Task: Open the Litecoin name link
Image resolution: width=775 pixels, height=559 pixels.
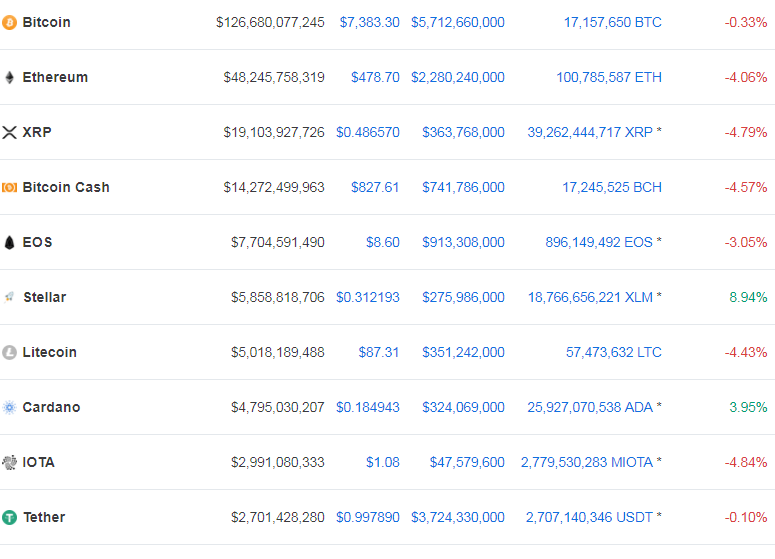Action: pyautogui.click(x=50, y=352)
